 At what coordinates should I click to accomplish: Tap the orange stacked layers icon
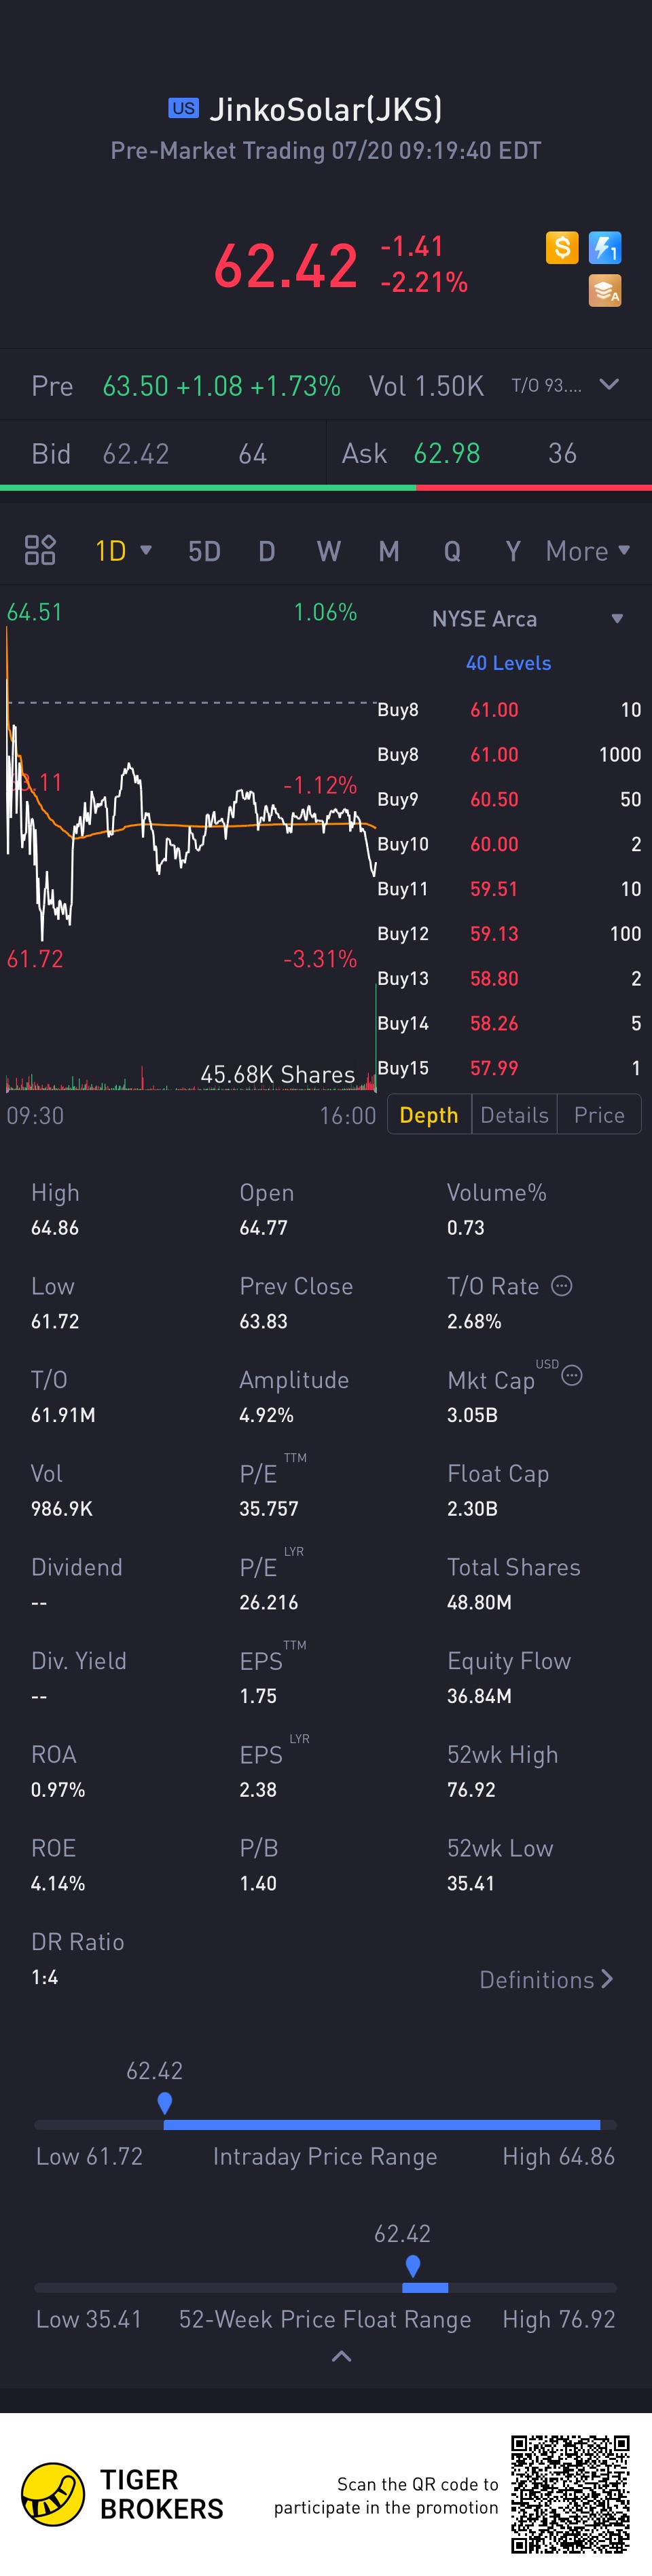click(605, 290)
